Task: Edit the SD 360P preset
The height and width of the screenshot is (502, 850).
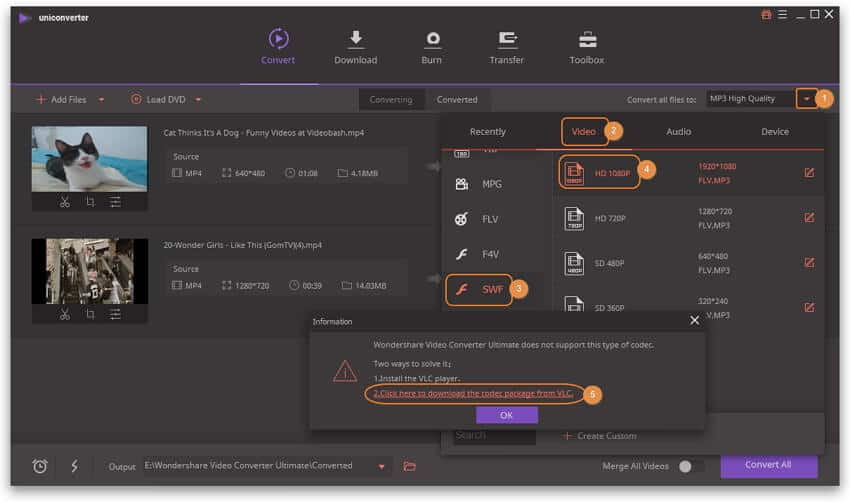Action: (x=809, y=307)
